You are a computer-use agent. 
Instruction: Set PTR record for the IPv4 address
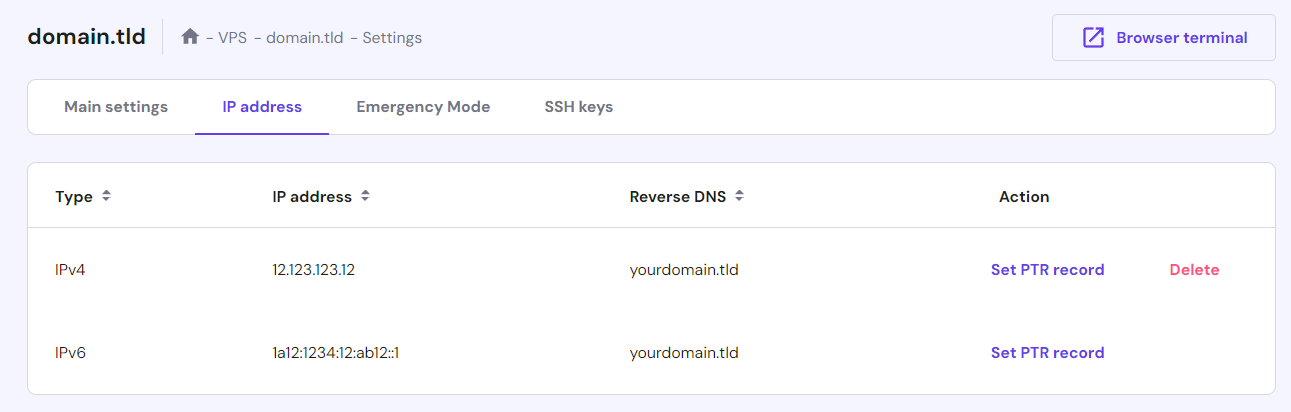pos(1047,270)
